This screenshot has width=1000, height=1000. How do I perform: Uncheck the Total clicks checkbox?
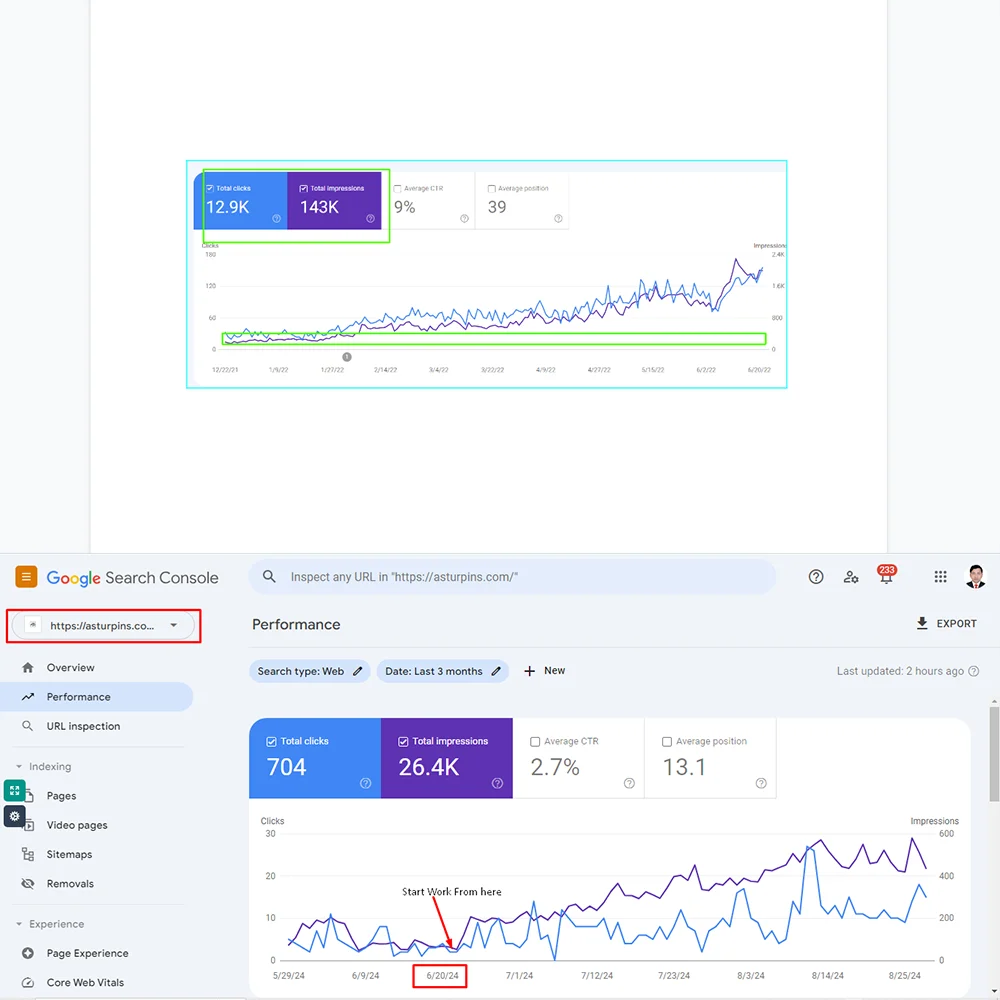pos(272,742)
